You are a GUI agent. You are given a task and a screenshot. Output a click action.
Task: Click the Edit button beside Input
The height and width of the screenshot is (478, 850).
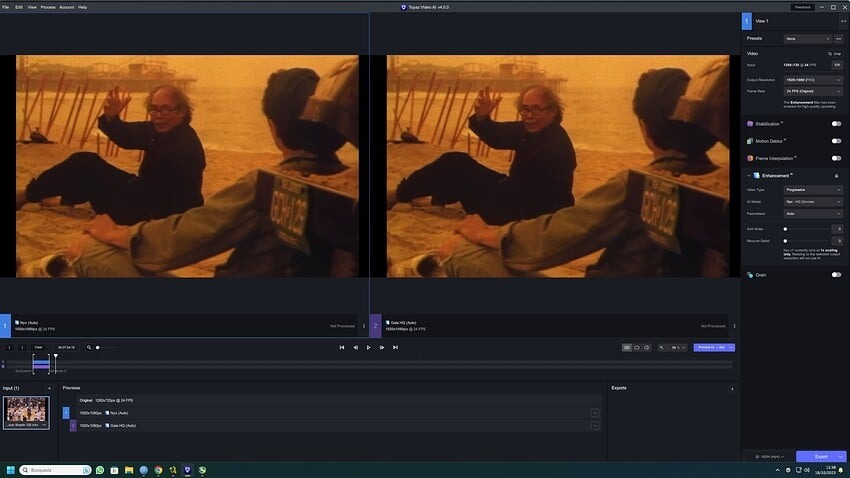(x=837, y=65)
